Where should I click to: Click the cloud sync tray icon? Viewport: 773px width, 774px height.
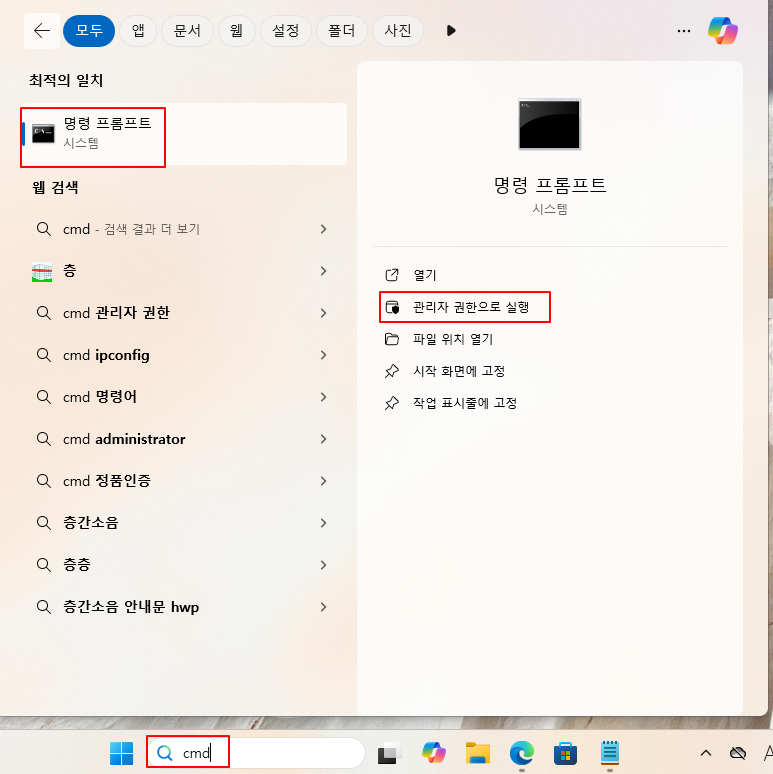click(738, 753)
